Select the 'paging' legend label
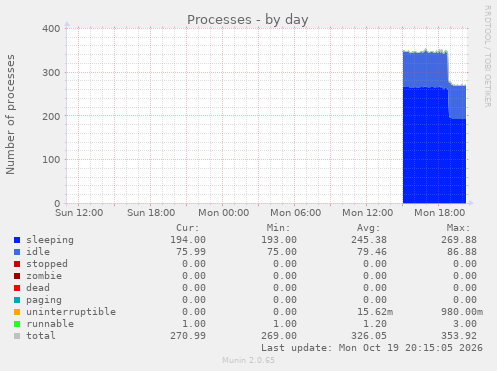The width and height of the screenshot is (497, 371). 44,300
